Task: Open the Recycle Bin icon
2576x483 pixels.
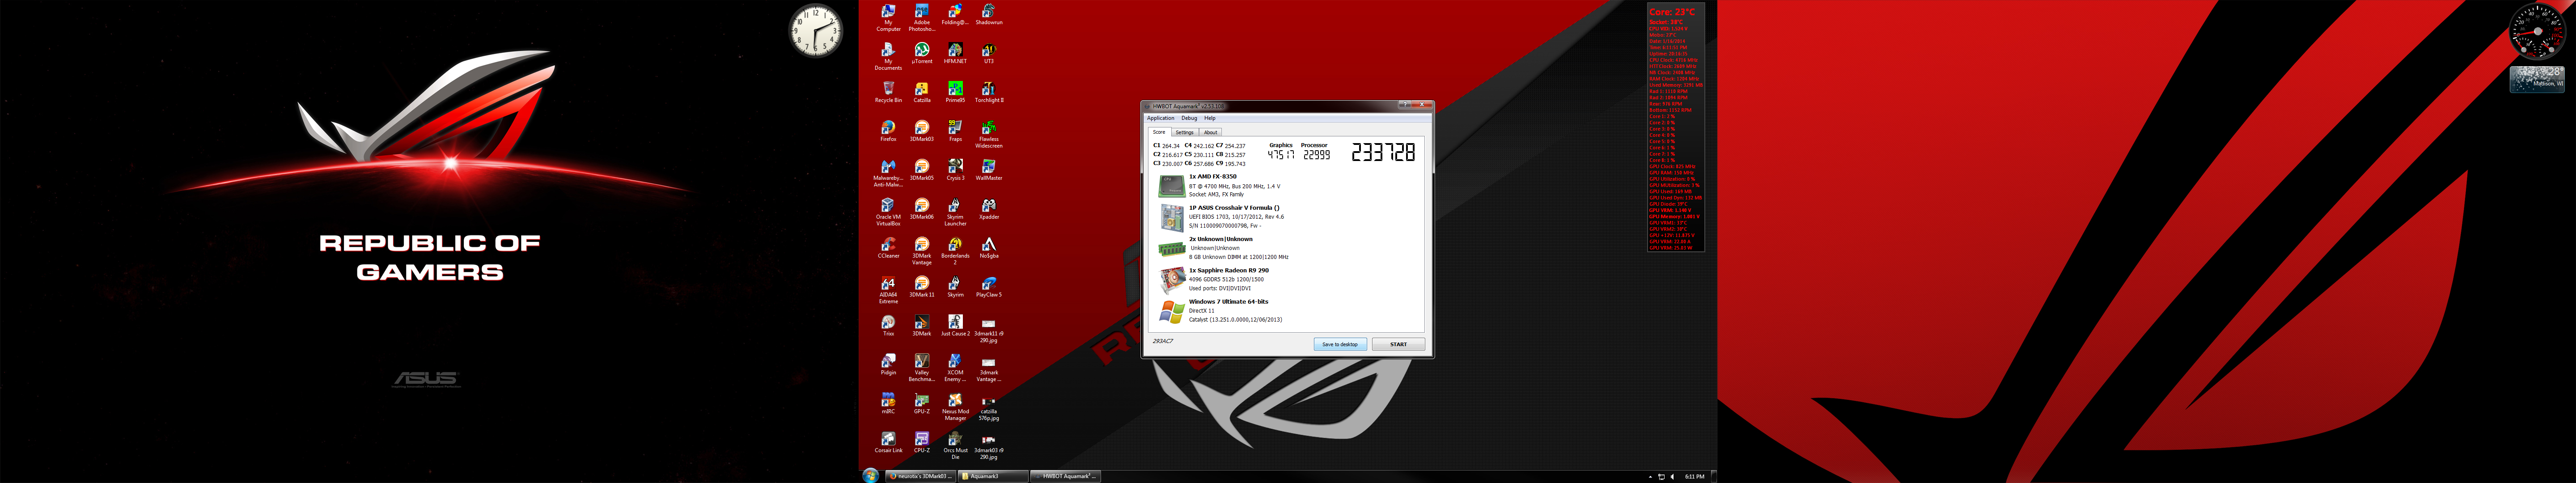Action: tap(888, 93)
